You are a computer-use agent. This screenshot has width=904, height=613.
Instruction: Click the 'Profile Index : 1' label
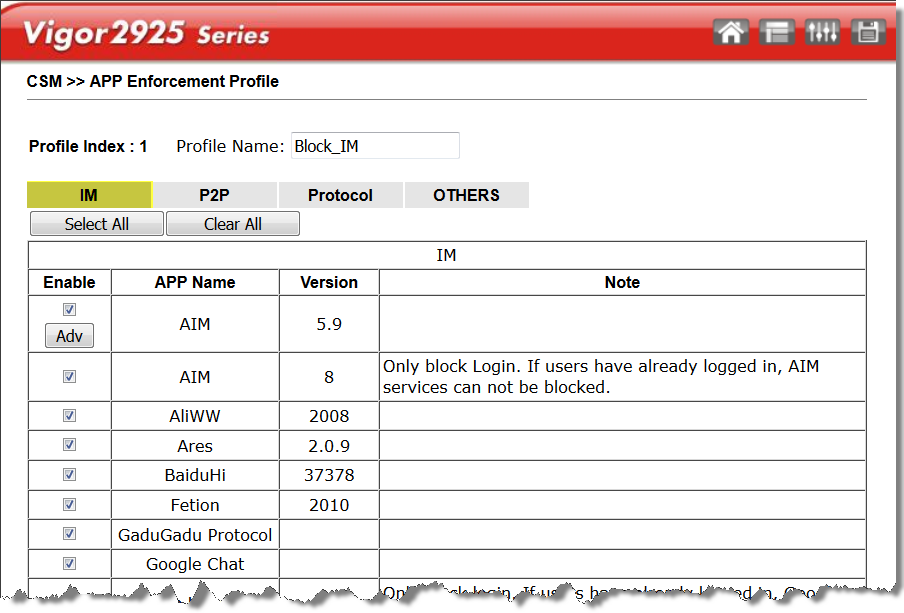coord(88,146)
